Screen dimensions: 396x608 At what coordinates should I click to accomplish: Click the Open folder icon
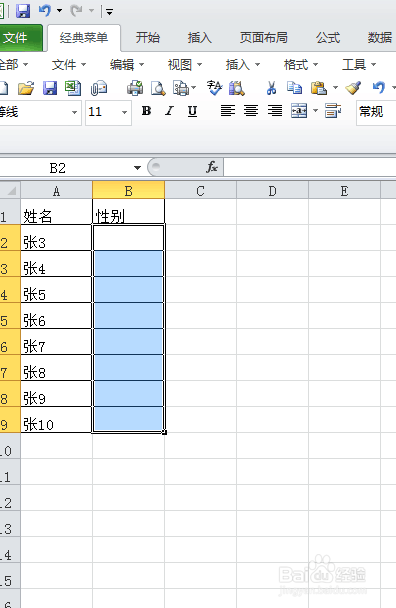26,88
